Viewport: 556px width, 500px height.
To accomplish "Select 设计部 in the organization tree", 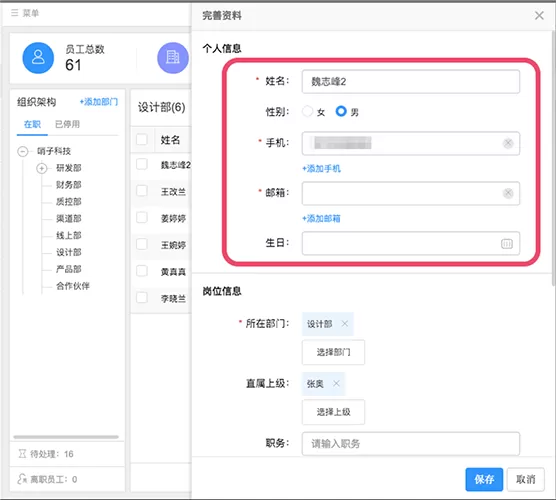I will point(69,252).
